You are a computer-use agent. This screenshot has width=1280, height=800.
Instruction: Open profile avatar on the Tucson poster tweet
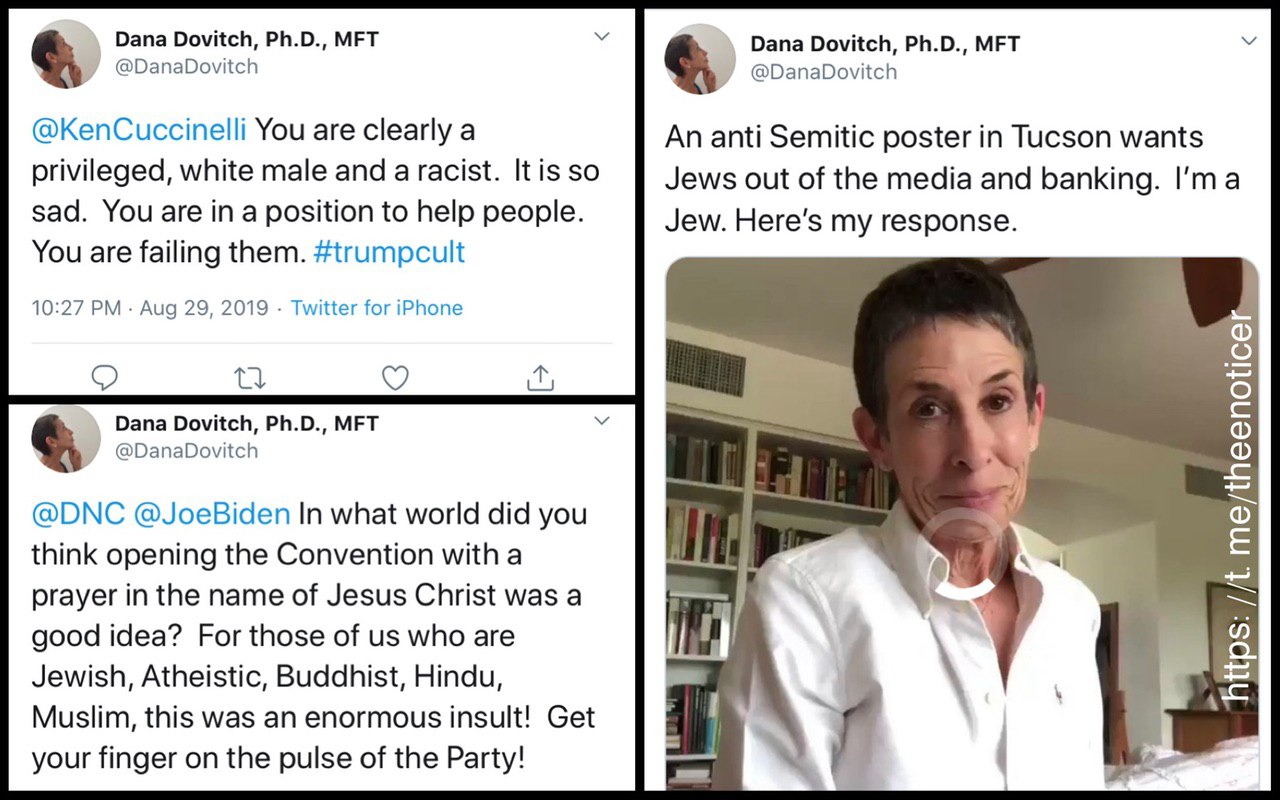[x=700, y=59]
